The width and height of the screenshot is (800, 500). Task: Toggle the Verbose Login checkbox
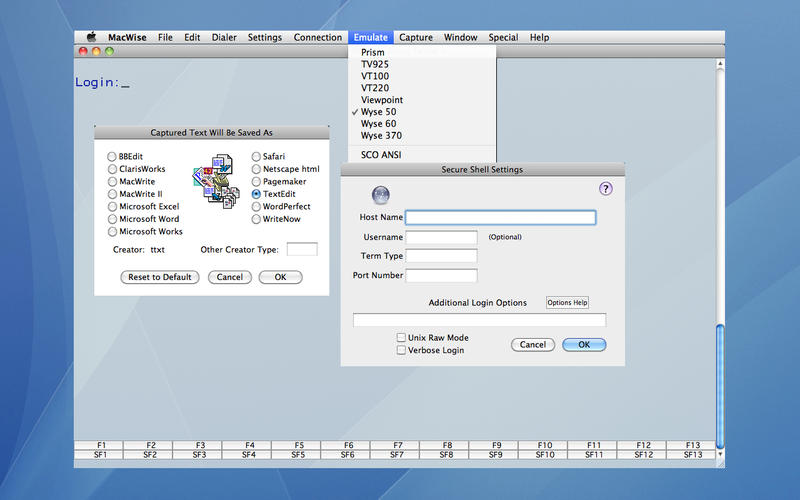(x=402, y=350)
